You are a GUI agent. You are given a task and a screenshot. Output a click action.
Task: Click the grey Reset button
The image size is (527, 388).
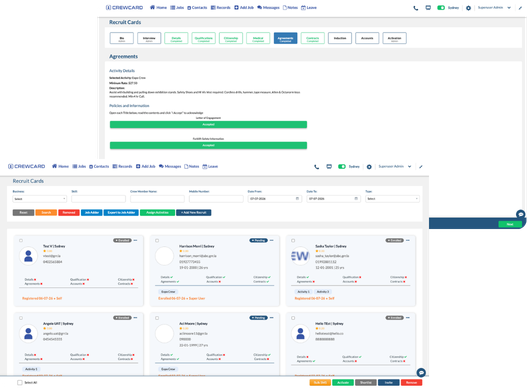23,212
